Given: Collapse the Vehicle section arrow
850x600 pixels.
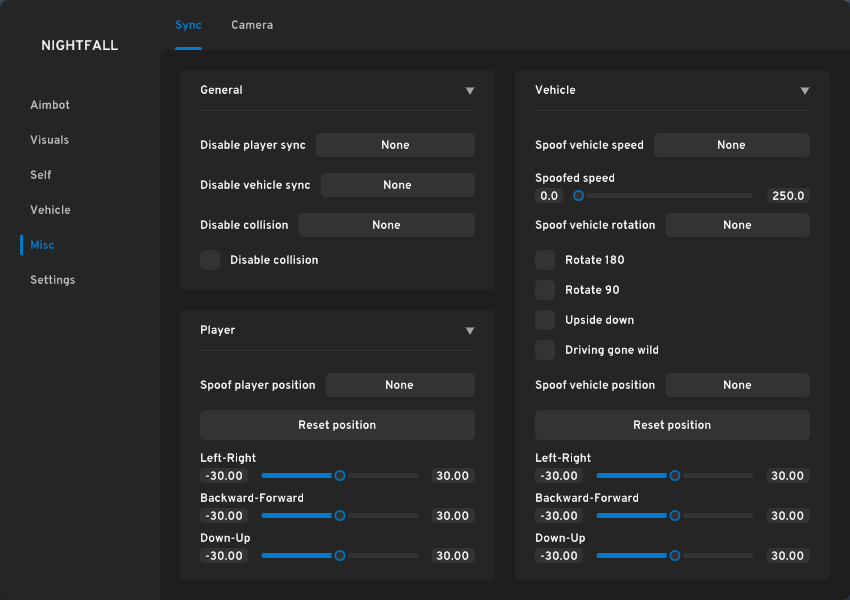Looking at the screenshot, I should 805,91.
